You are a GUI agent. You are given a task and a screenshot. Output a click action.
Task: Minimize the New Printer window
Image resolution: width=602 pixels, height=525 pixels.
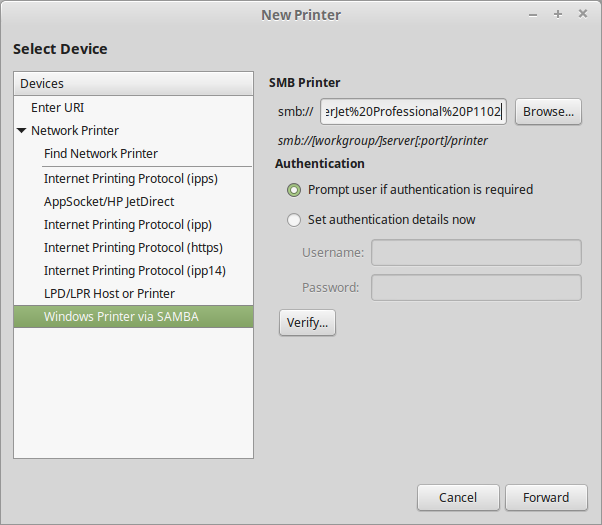click(x=531, y=14)
